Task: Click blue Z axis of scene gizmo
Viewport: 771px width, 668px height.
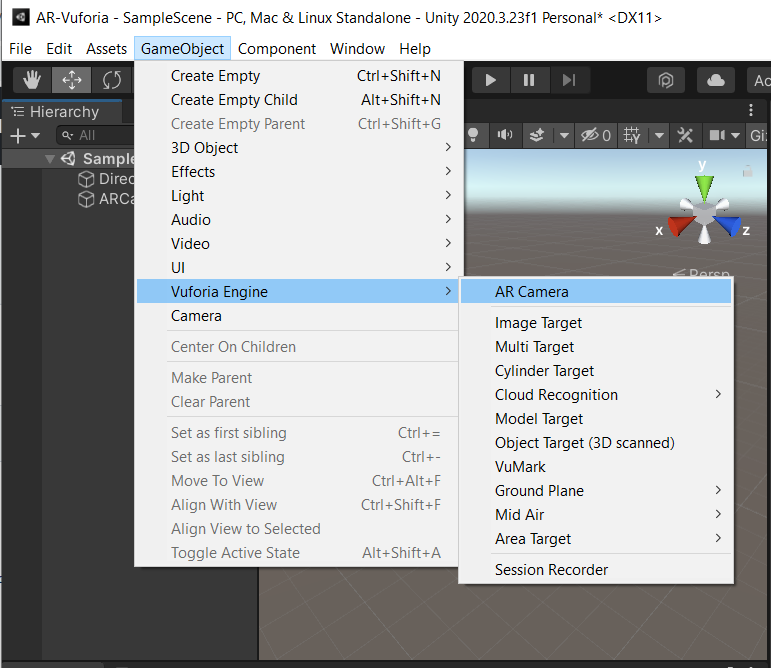Action: point(729,226)
